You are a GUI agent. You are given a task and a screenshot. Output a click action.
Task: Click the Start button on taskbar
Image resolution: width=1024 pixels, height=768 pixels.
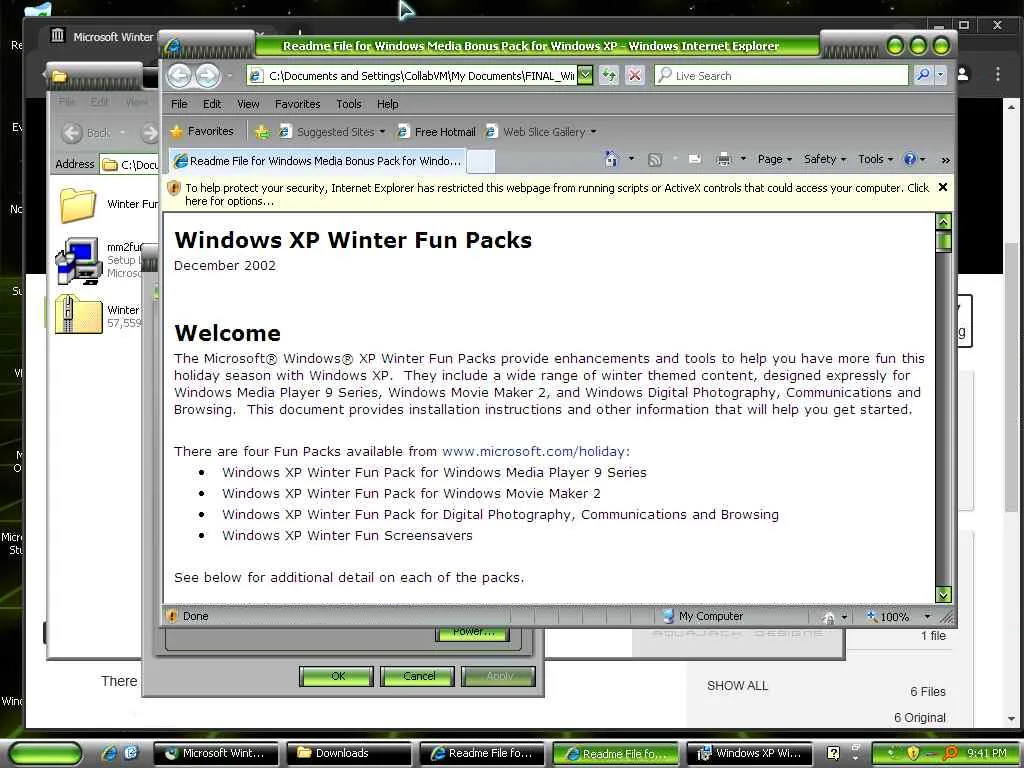coord(45,754)
